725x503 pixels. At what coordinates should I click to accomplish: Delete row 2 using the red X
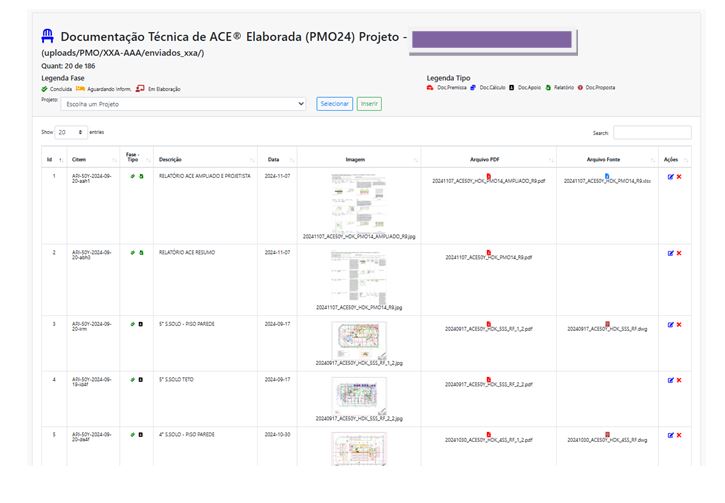click(679, 252)
